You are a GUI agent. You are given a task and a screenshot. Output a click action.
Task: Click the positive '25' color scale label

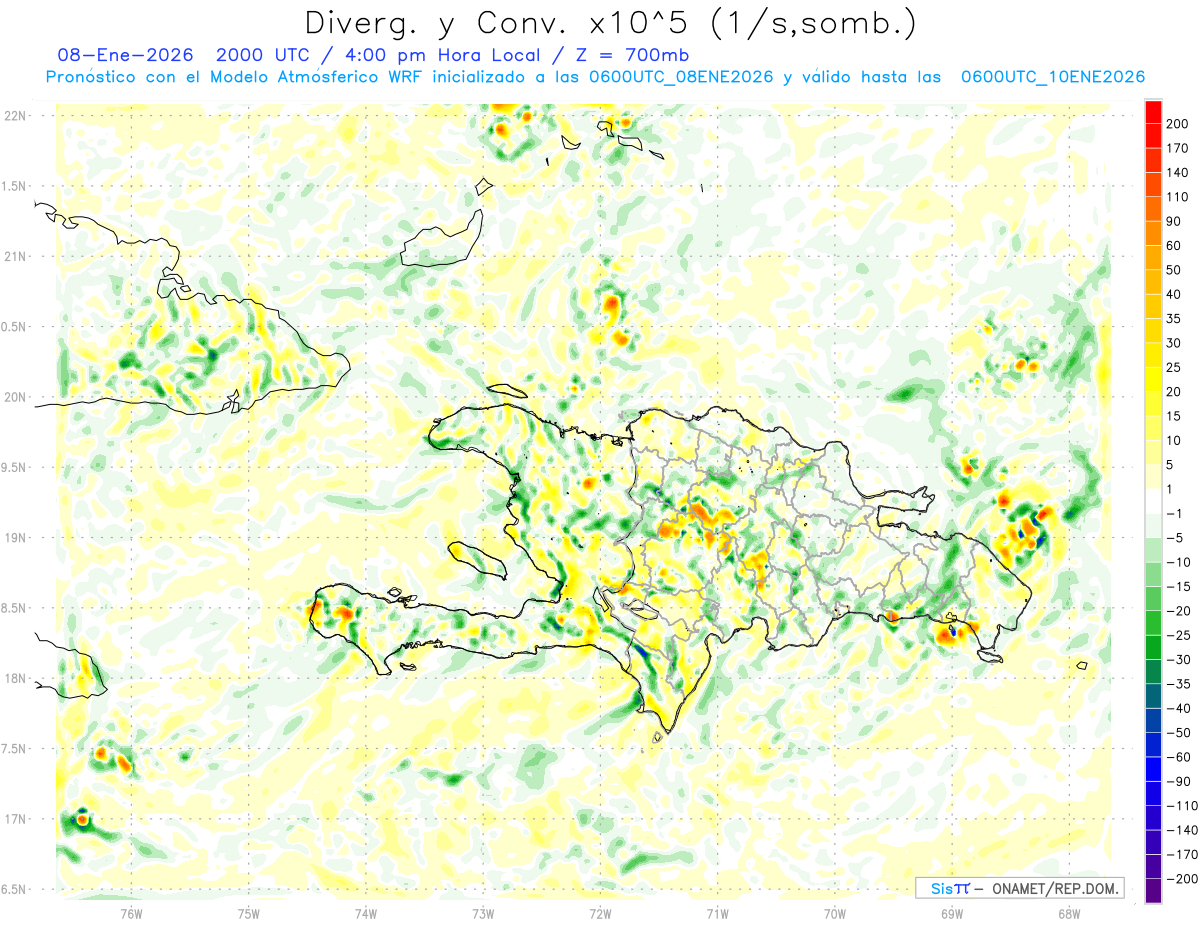(1176, 367)
